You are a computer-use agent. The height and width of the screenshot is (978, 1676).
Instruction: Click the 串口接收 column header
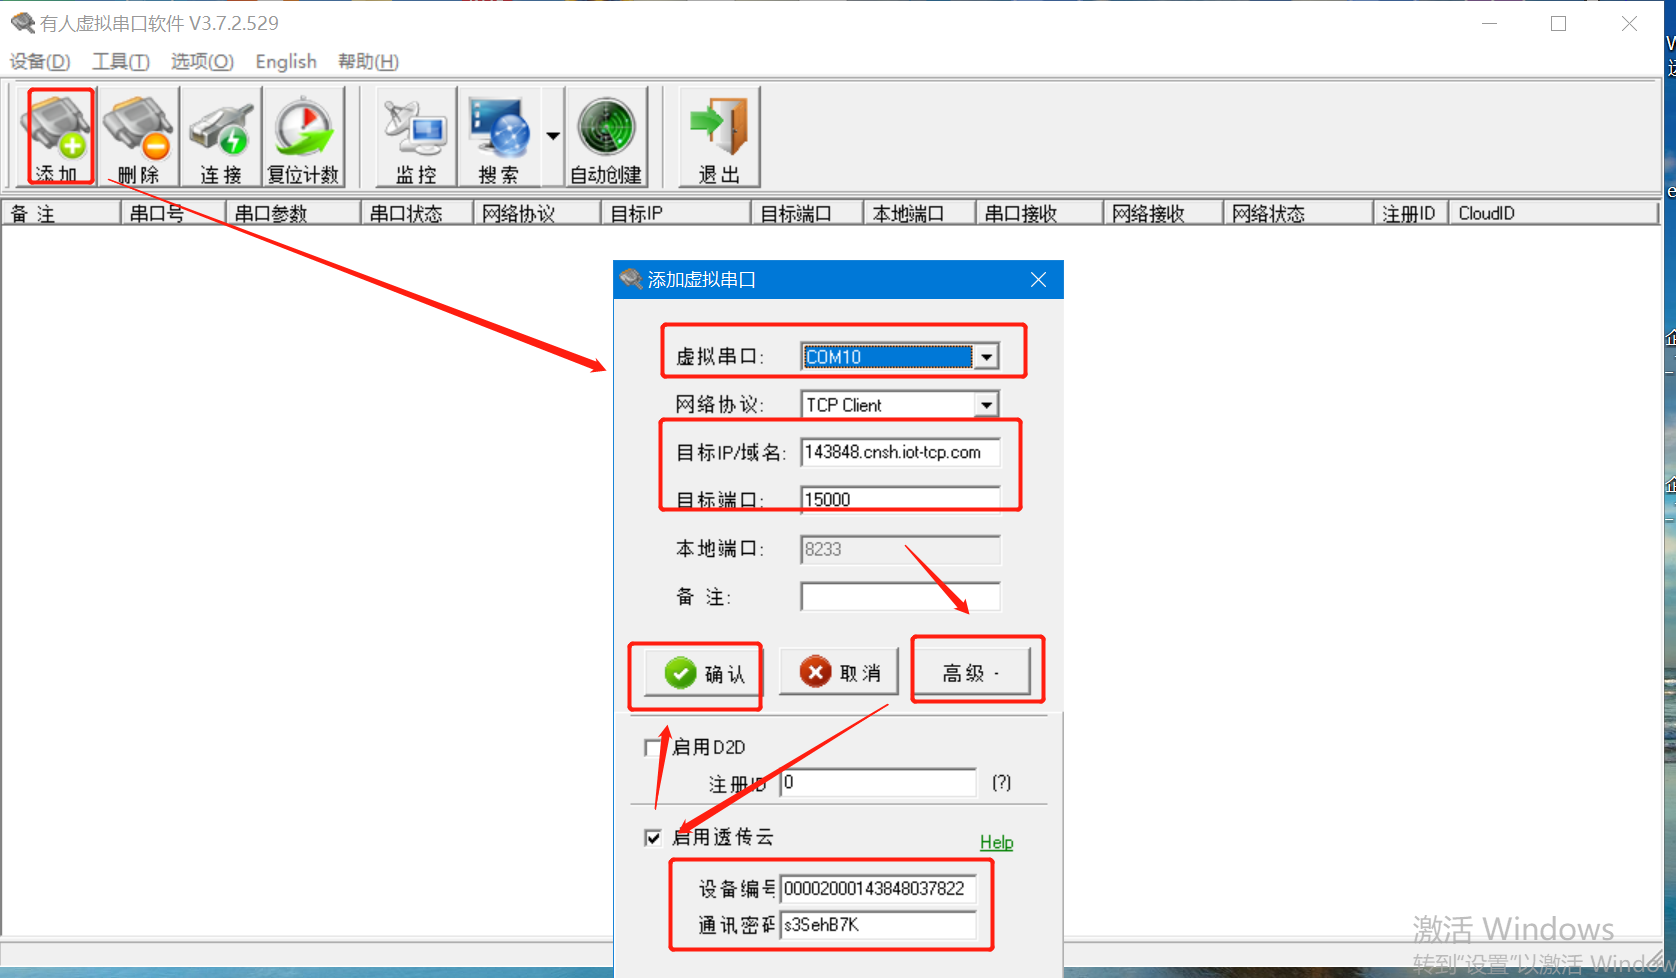point(1039,213)
